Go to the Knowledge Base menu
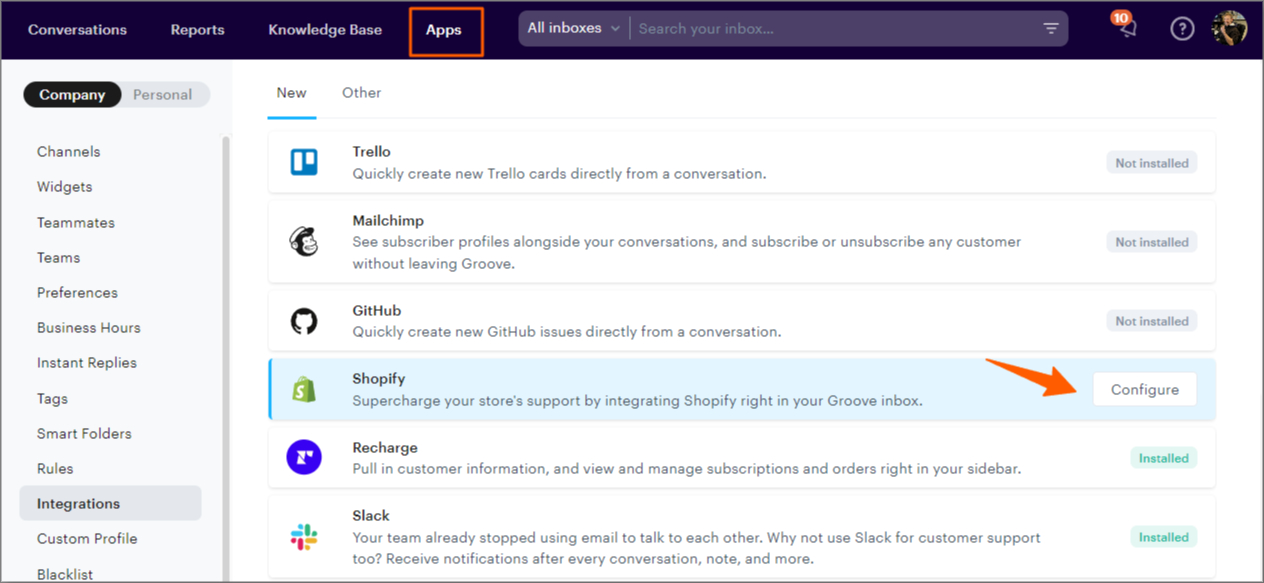 pos(325,30)
